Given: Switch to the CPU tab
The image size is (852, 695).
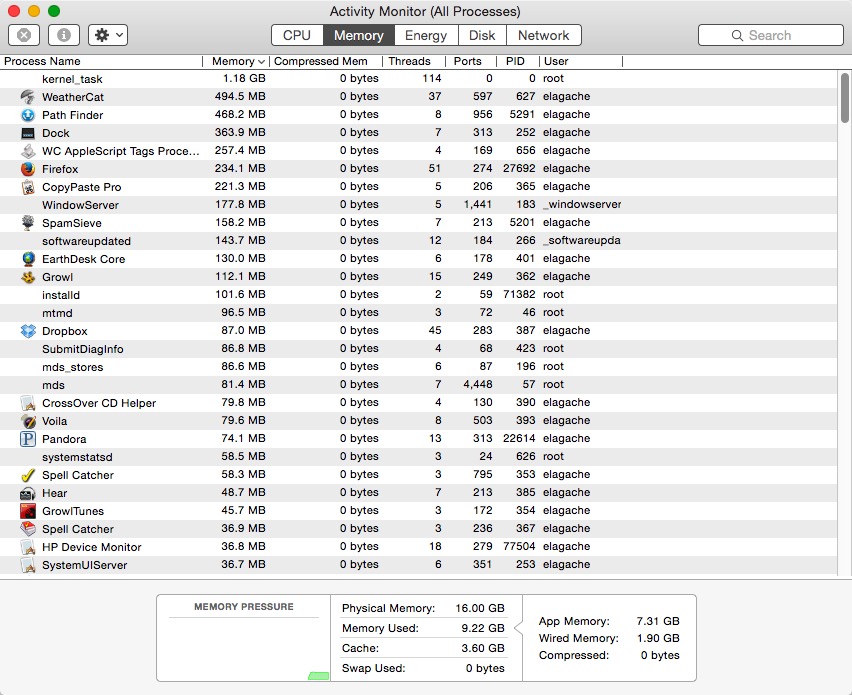Looking at the screenshot, I should 297,35.
